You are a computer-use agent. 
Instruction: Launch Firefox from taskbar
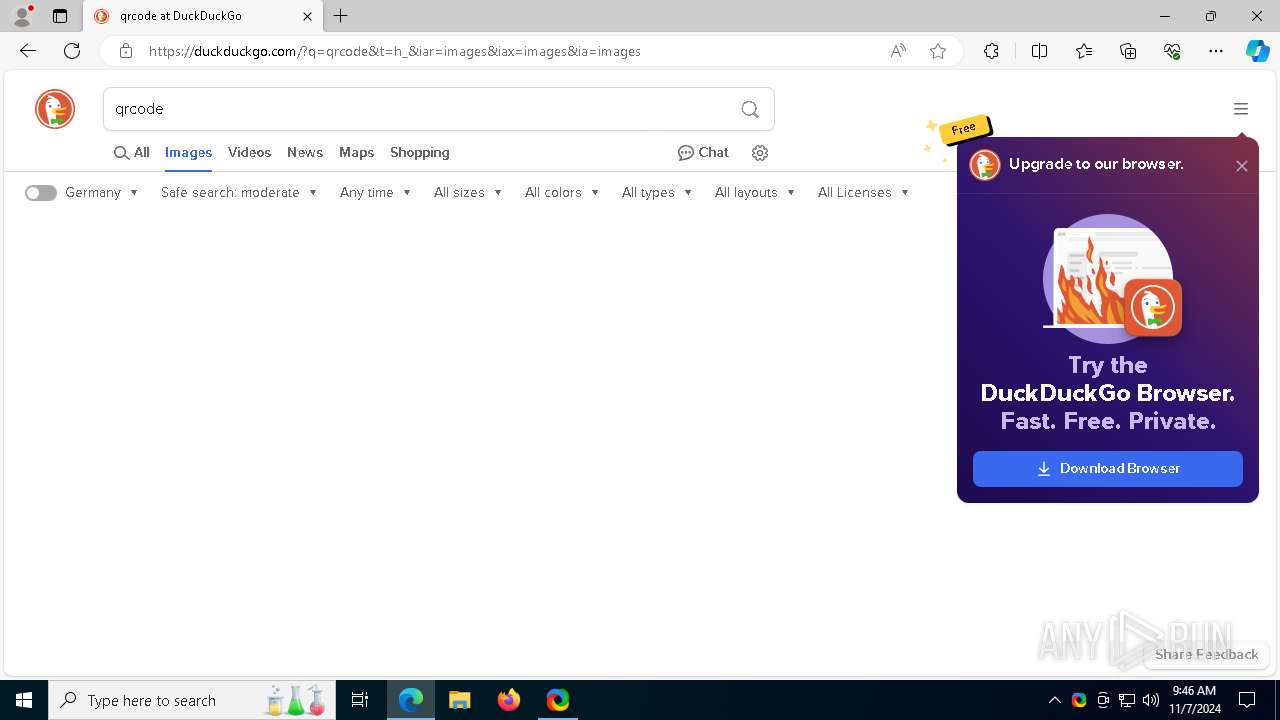(509, 700)
